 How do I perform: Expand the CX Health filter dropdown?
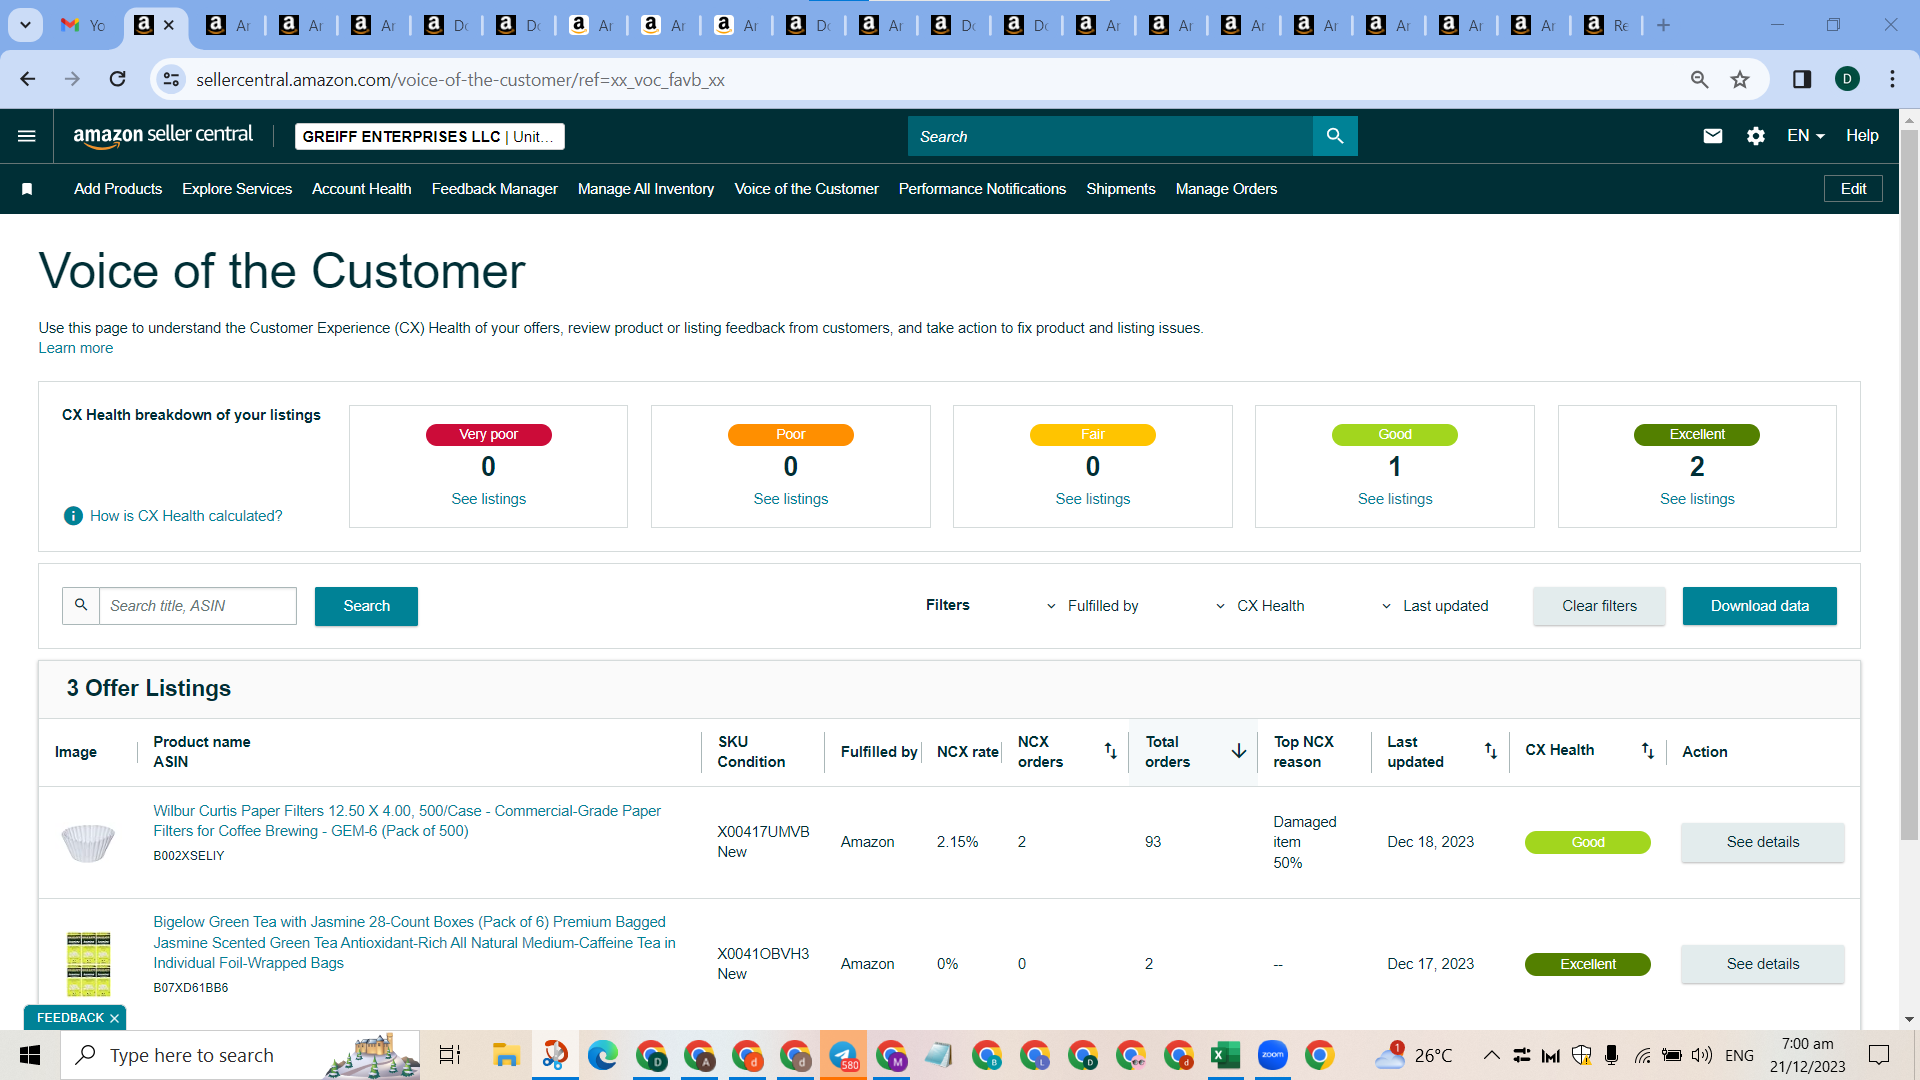1260,606
